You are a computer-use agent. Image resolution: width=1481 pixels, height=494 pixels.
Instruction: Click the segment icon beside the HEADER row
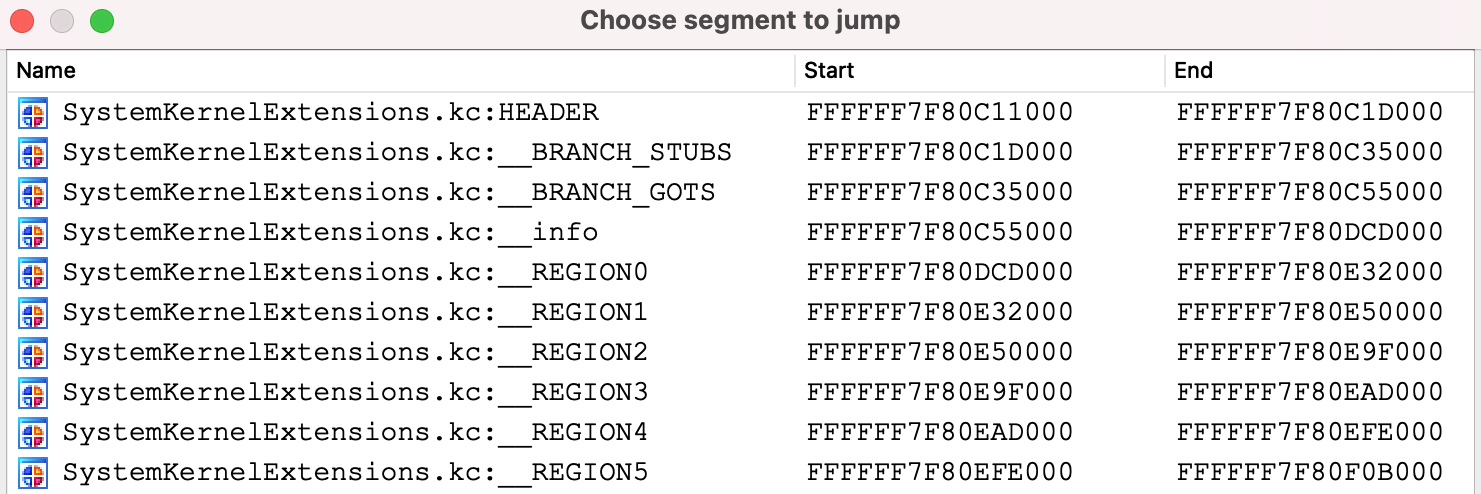tap(33, 113)
